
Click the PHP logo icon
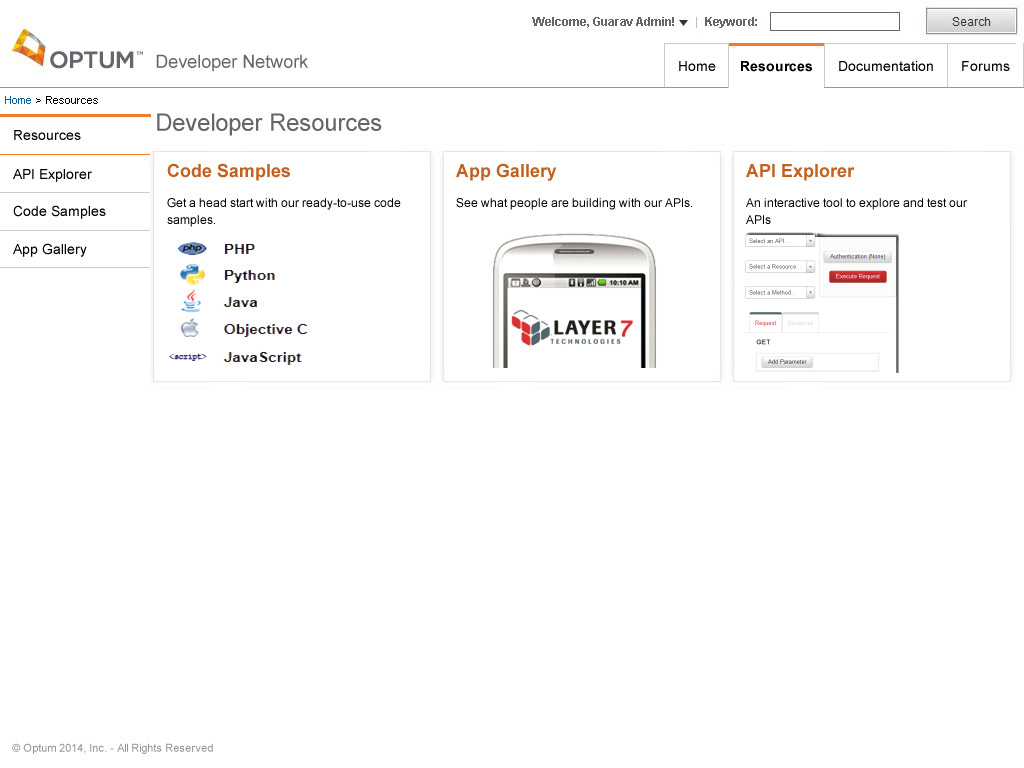(x=192, y=249)
